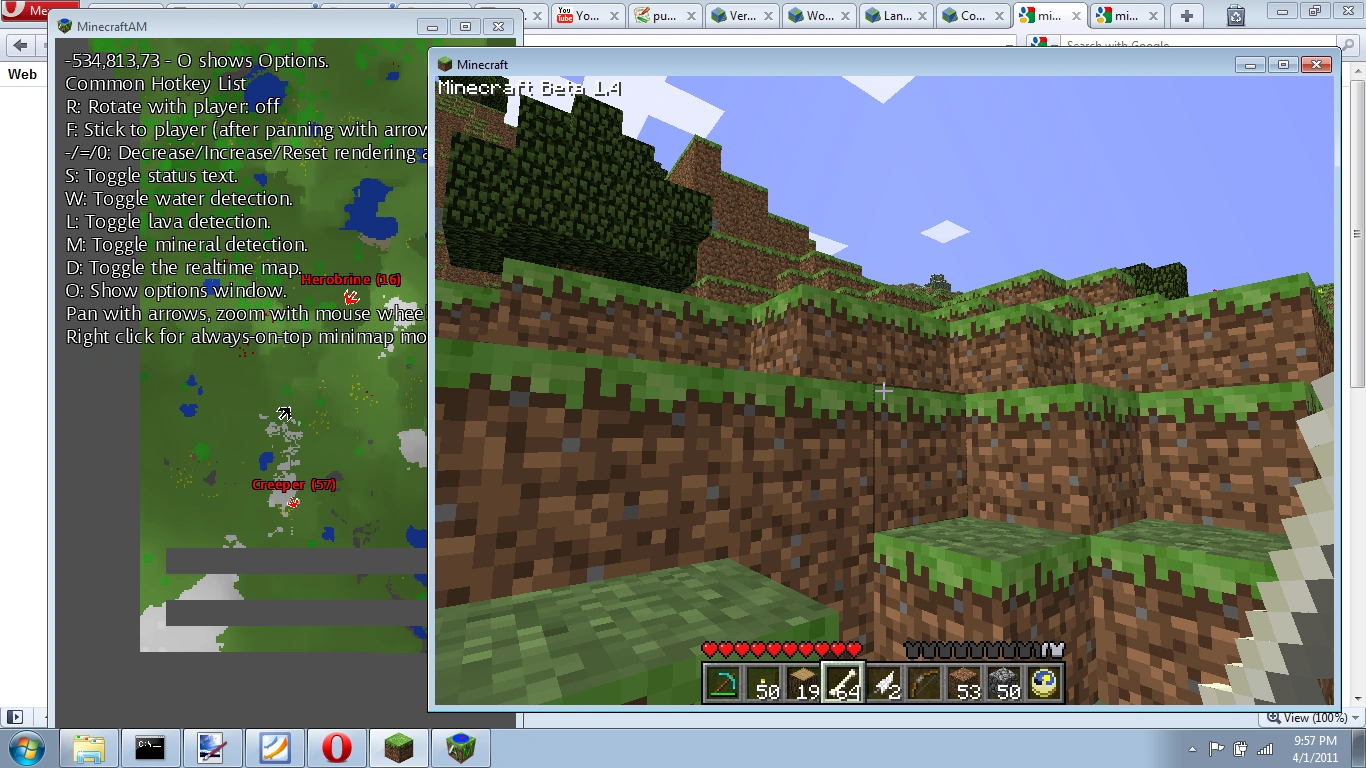Click the Minecraft window title bar

pos(835,64)
